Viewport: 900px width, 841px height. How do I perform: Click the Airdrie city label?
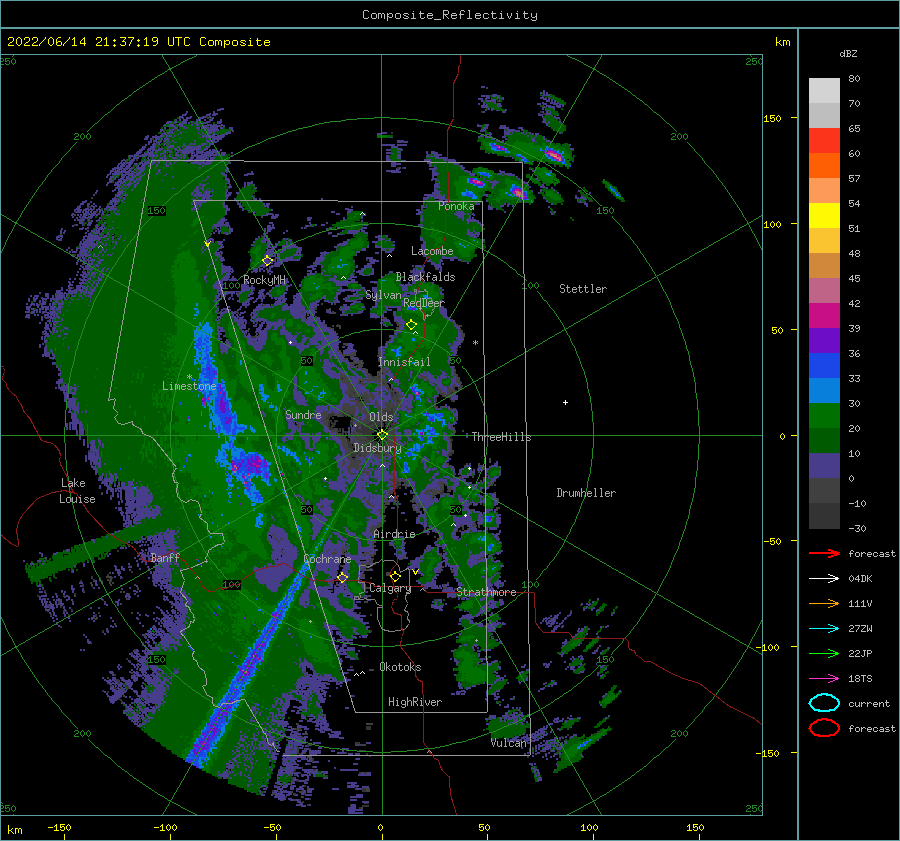click(x=394, y=534)
